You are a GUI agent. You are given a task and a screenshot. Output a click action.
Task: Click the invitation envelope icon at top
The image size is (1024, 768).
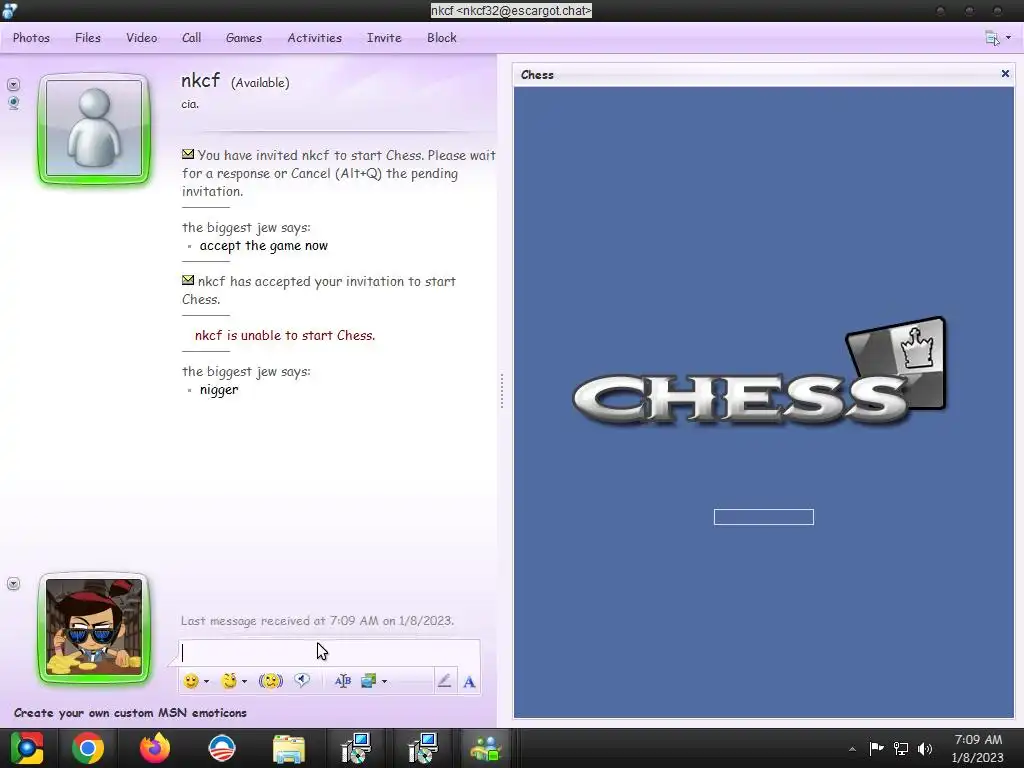(188, 154)
